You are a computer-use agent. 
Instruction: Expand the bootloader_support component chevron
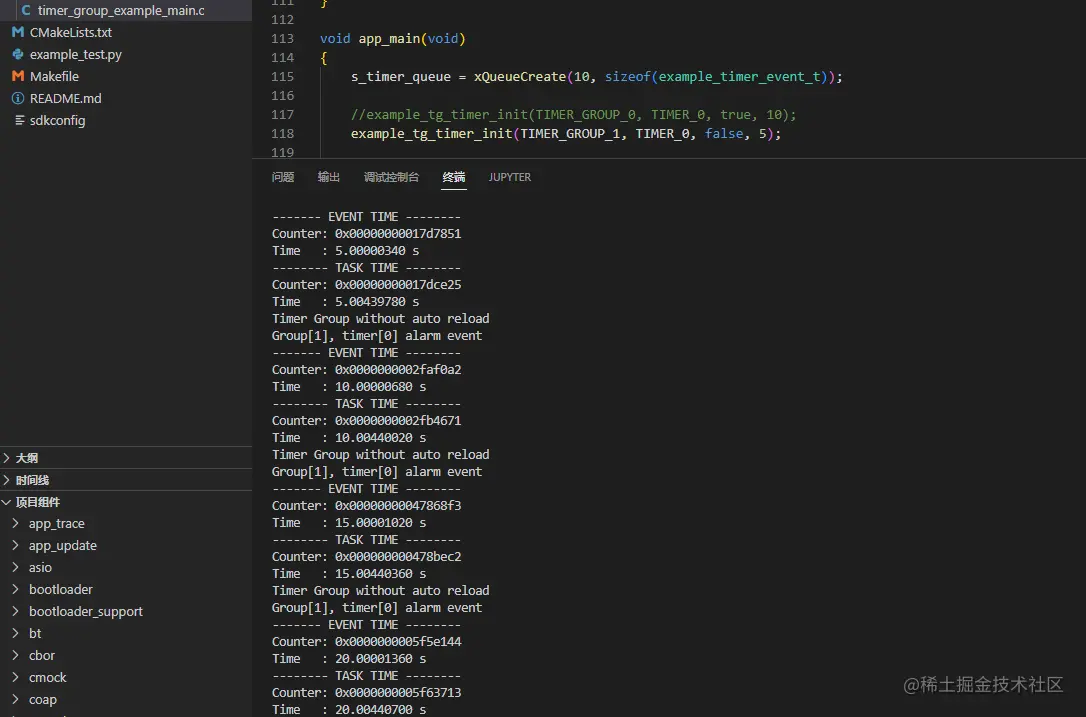pos(15,612)
